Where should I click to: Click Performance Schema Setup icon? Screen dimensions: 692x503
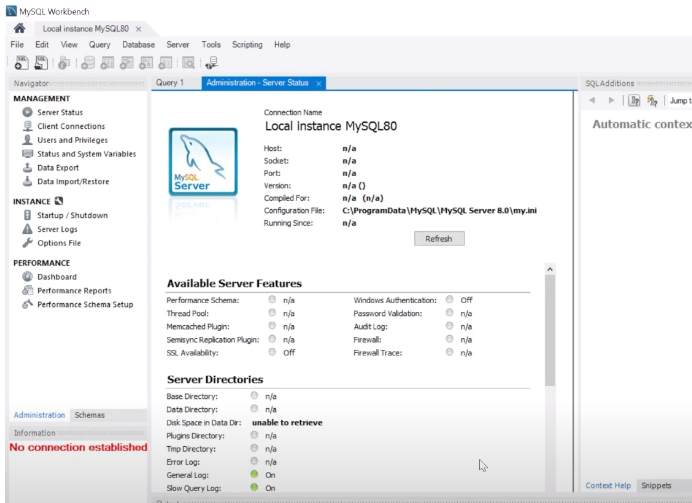[x=27, y=304]
